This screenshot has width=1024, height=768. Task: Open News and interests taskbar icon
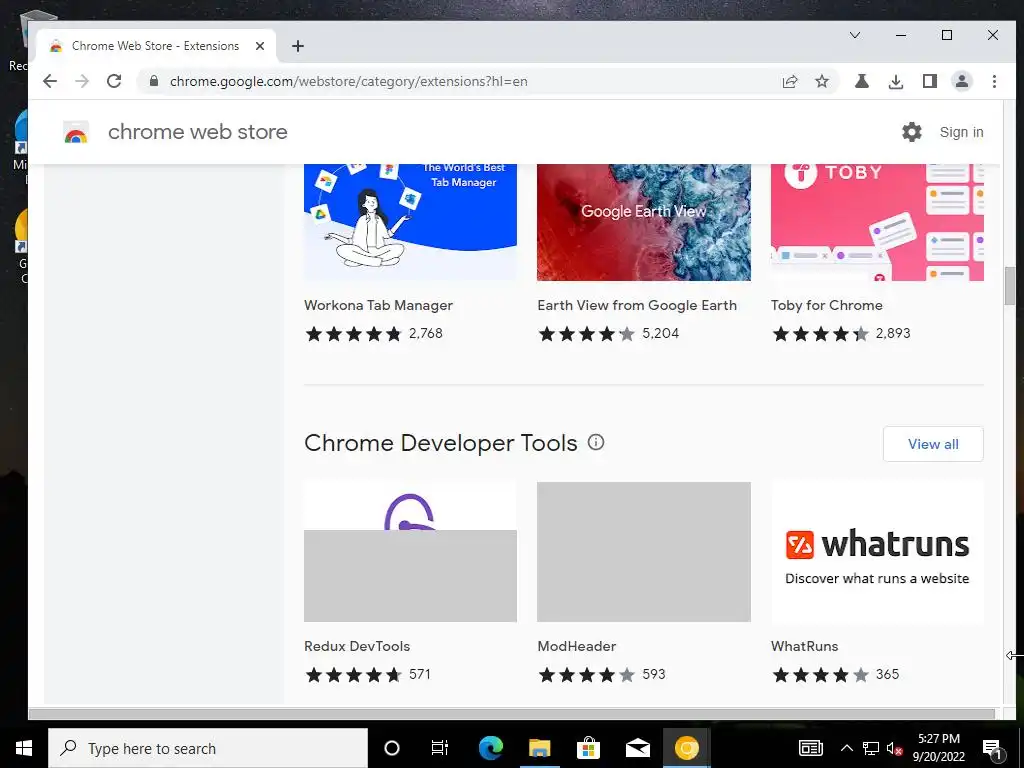pyautogui.click(x=810, y=748)
